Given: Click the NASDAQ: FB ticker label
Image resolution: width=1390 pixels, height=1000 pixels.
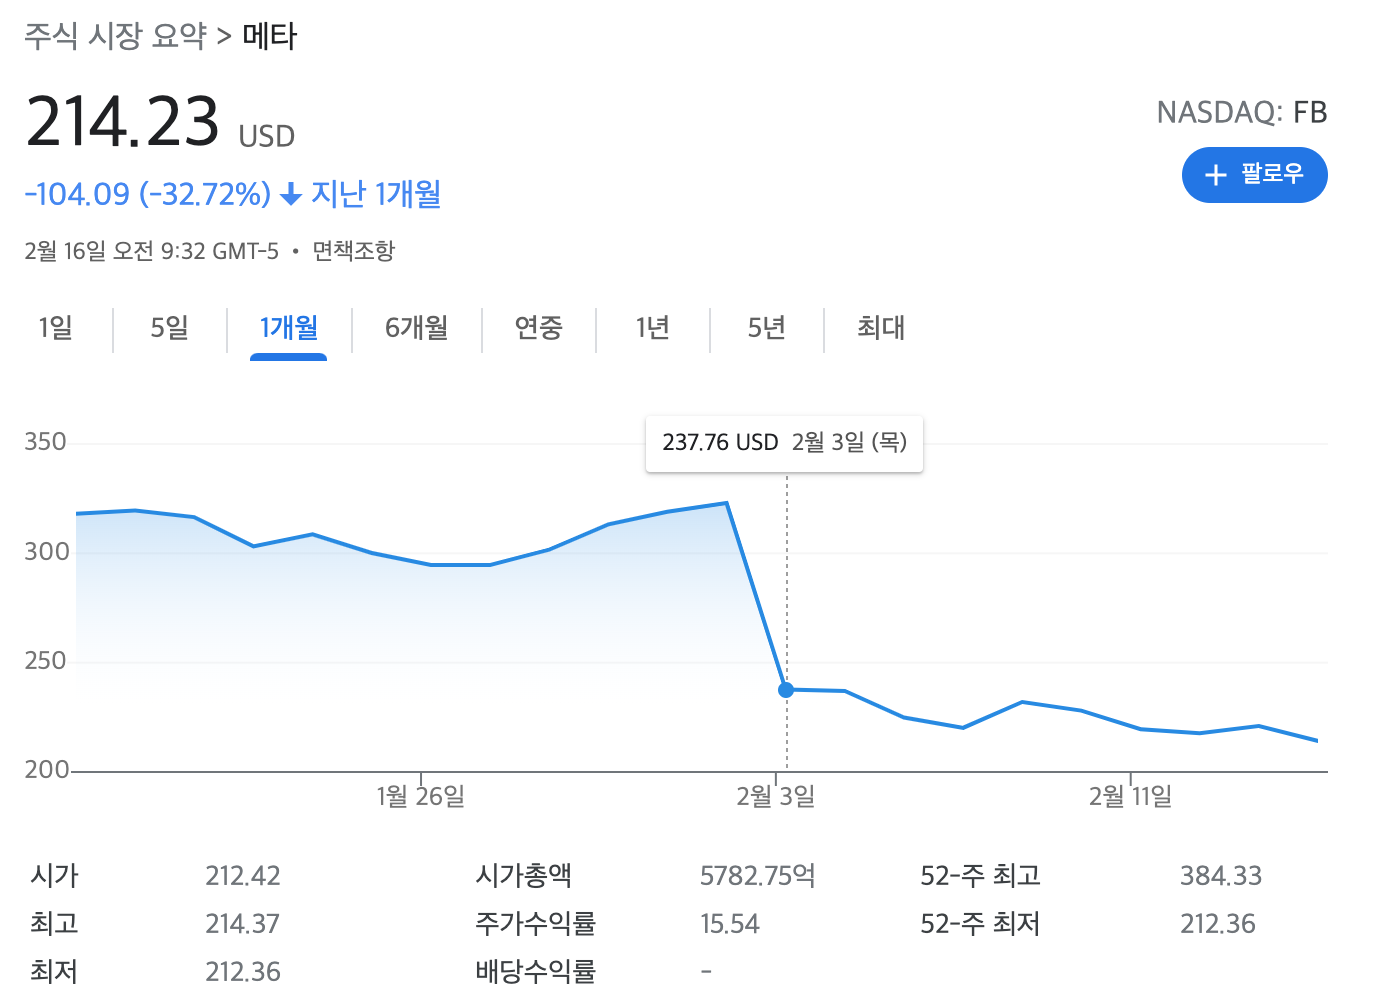Looking at the screenshot, I should coord(1242,112).
